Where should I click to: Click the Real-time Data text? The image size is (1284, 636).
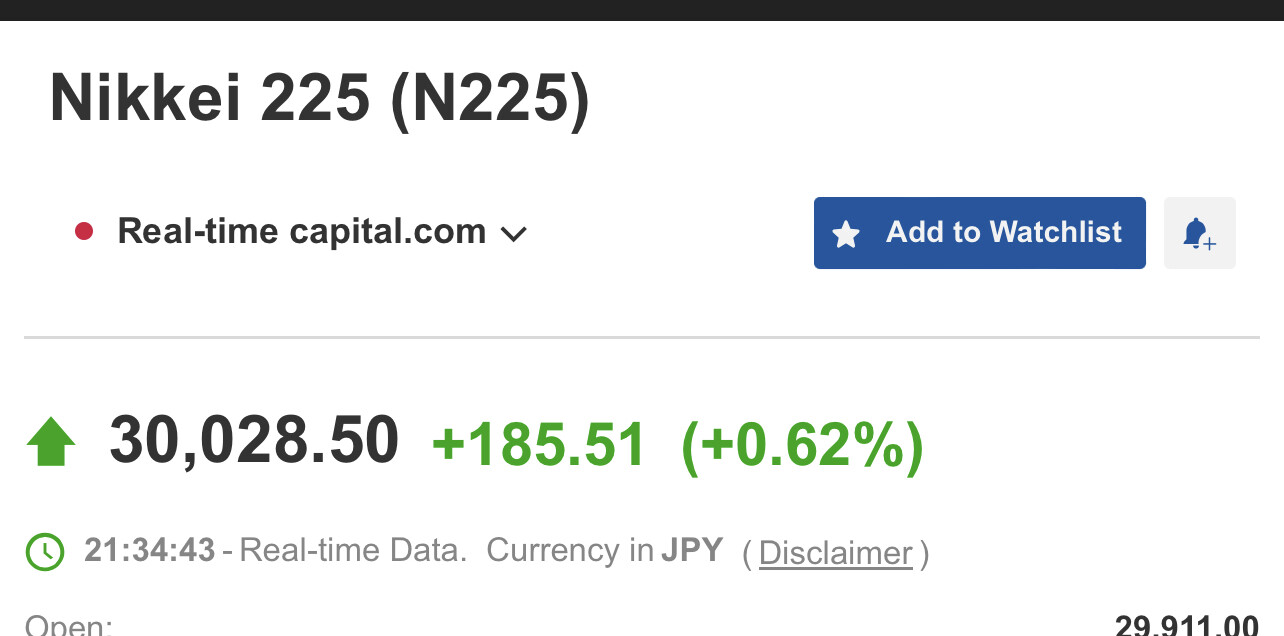(x=353, y=551)
